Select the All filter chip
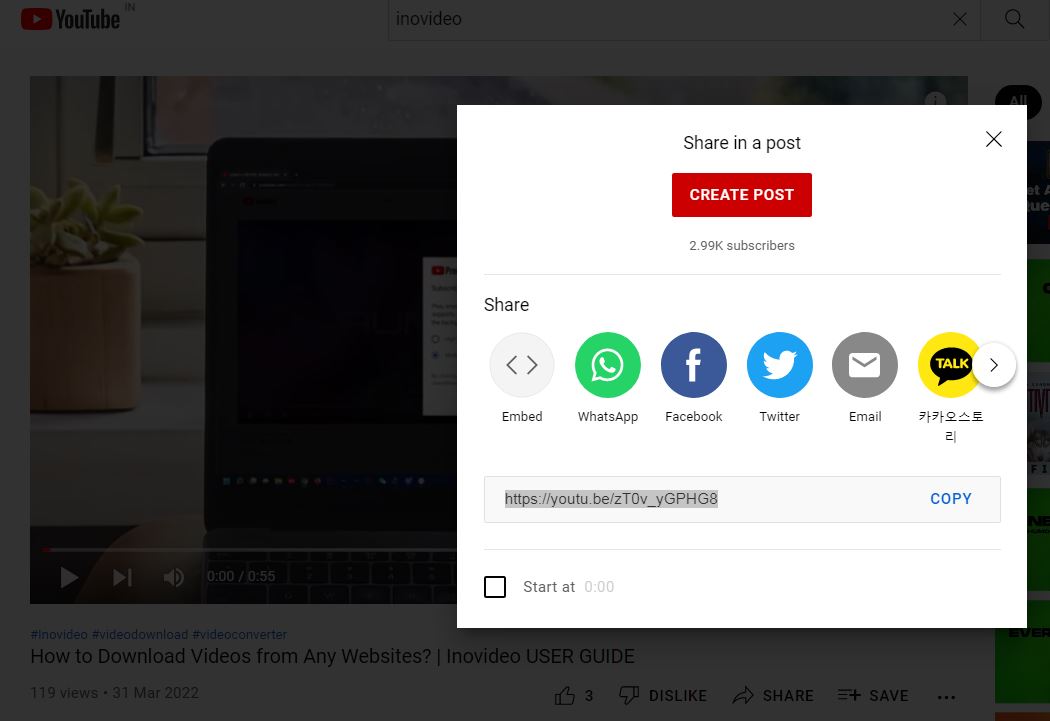Viewport: 1050px width, 721px height. (1018, 101)
